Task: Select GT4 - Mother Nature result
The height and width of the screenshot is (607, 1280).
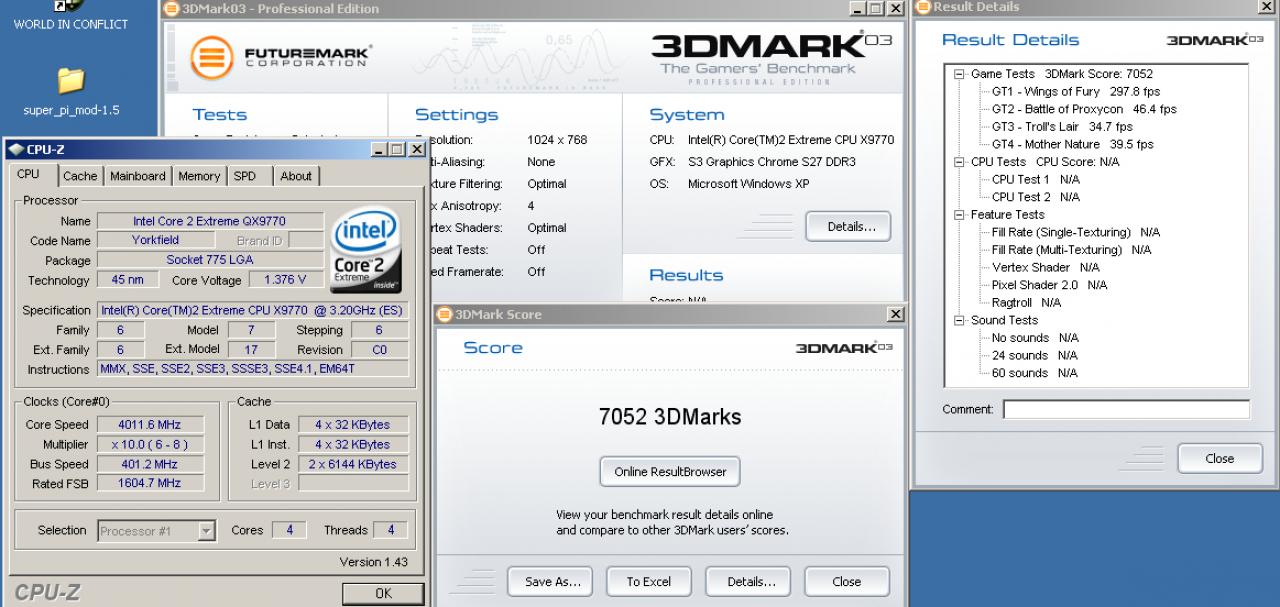Action: (1072, 144)
